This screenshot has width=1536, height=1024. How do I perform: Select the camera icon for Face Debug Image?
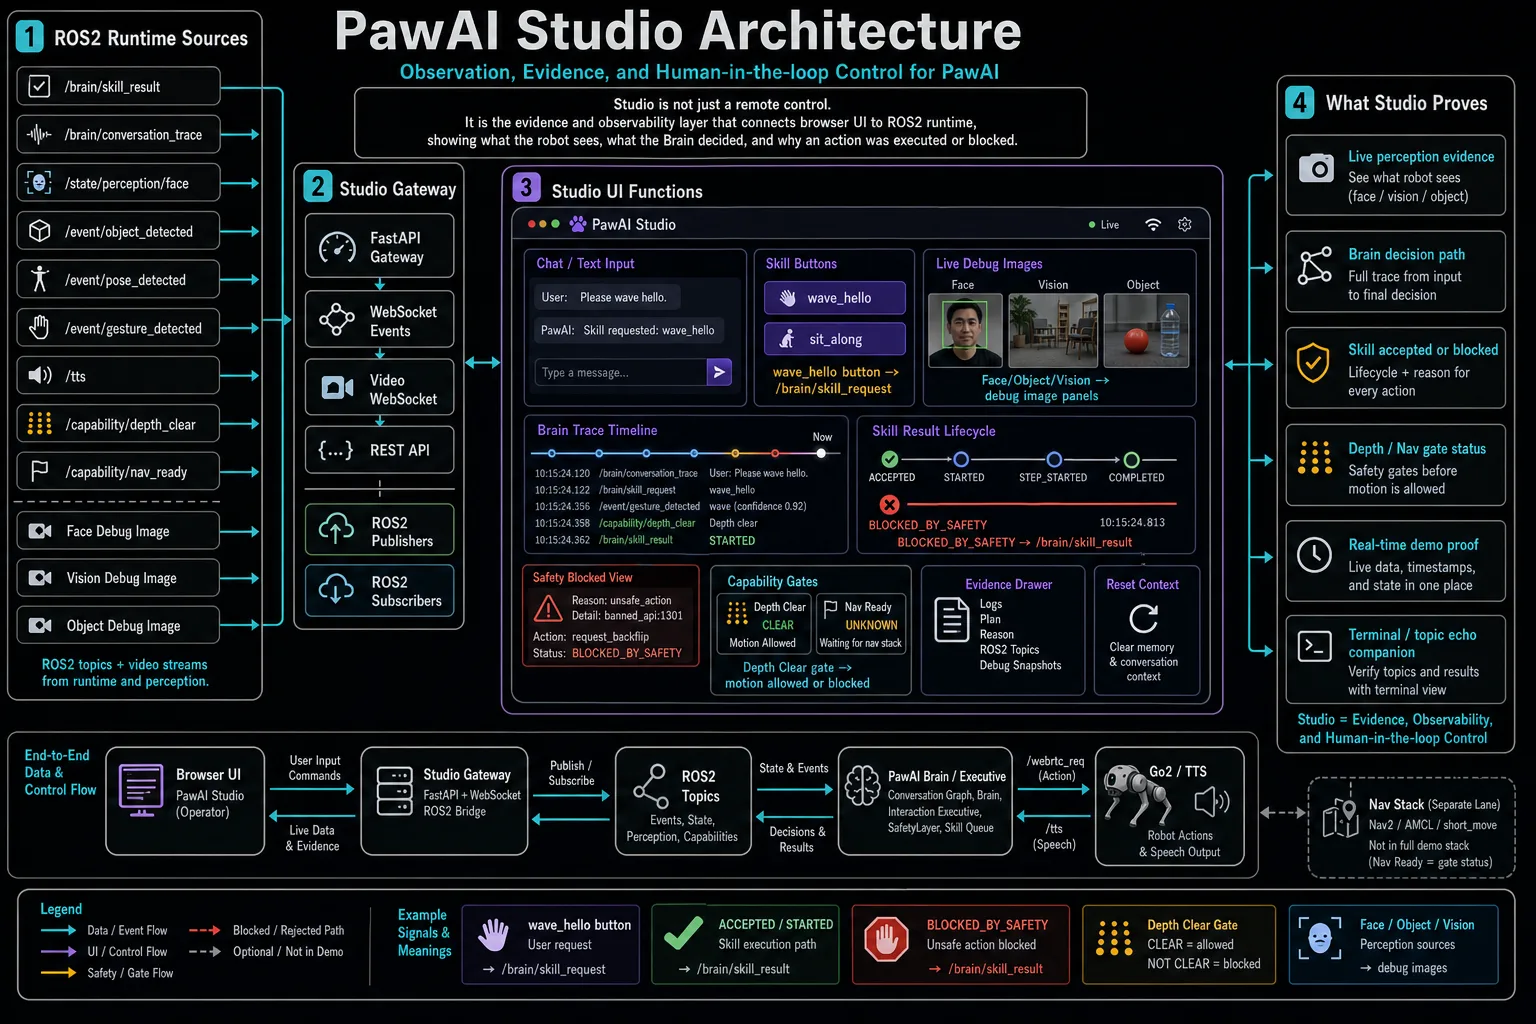40,531
